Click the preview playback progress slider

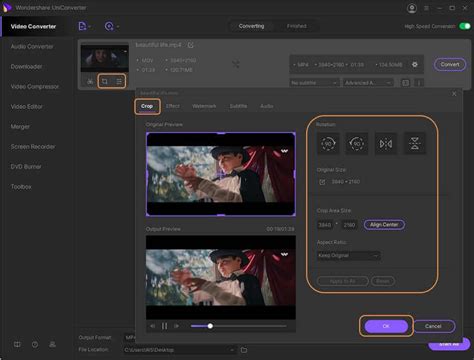tap(239, 326)
